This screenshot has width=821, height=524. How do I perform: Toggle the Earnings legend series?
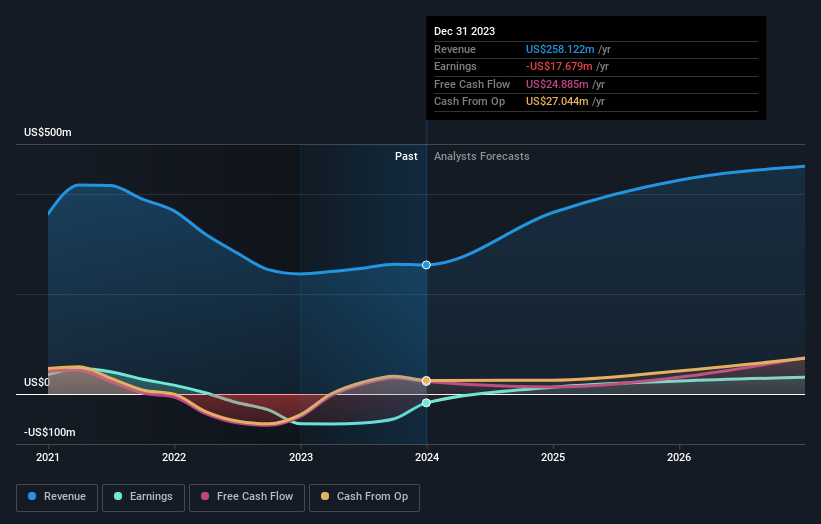(143, 497)
